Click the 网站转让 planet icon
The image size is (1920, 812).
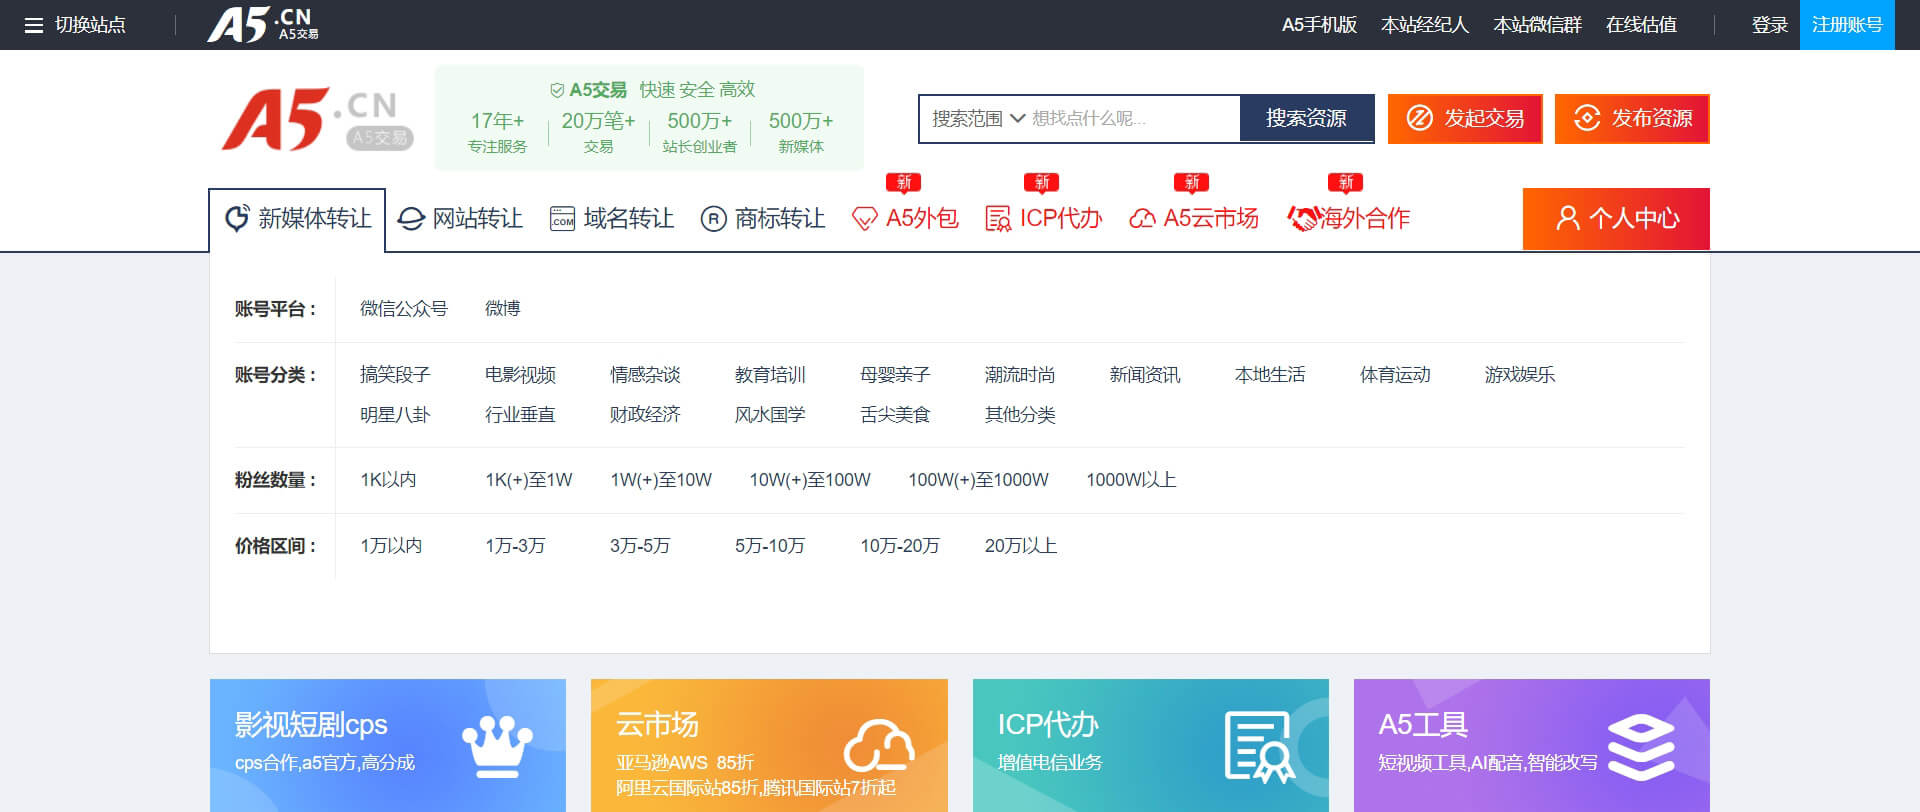point(411,218)
